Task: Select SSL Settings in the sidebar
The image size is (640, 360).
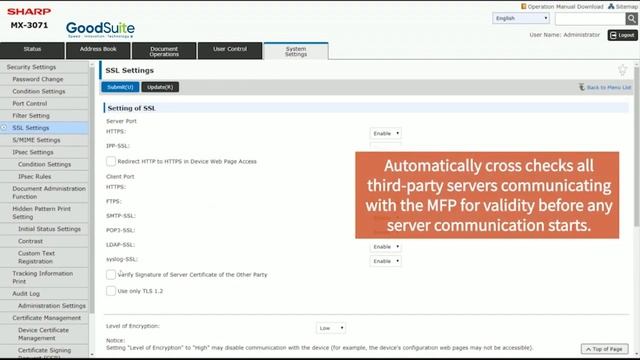Action: tap(44, 128)
